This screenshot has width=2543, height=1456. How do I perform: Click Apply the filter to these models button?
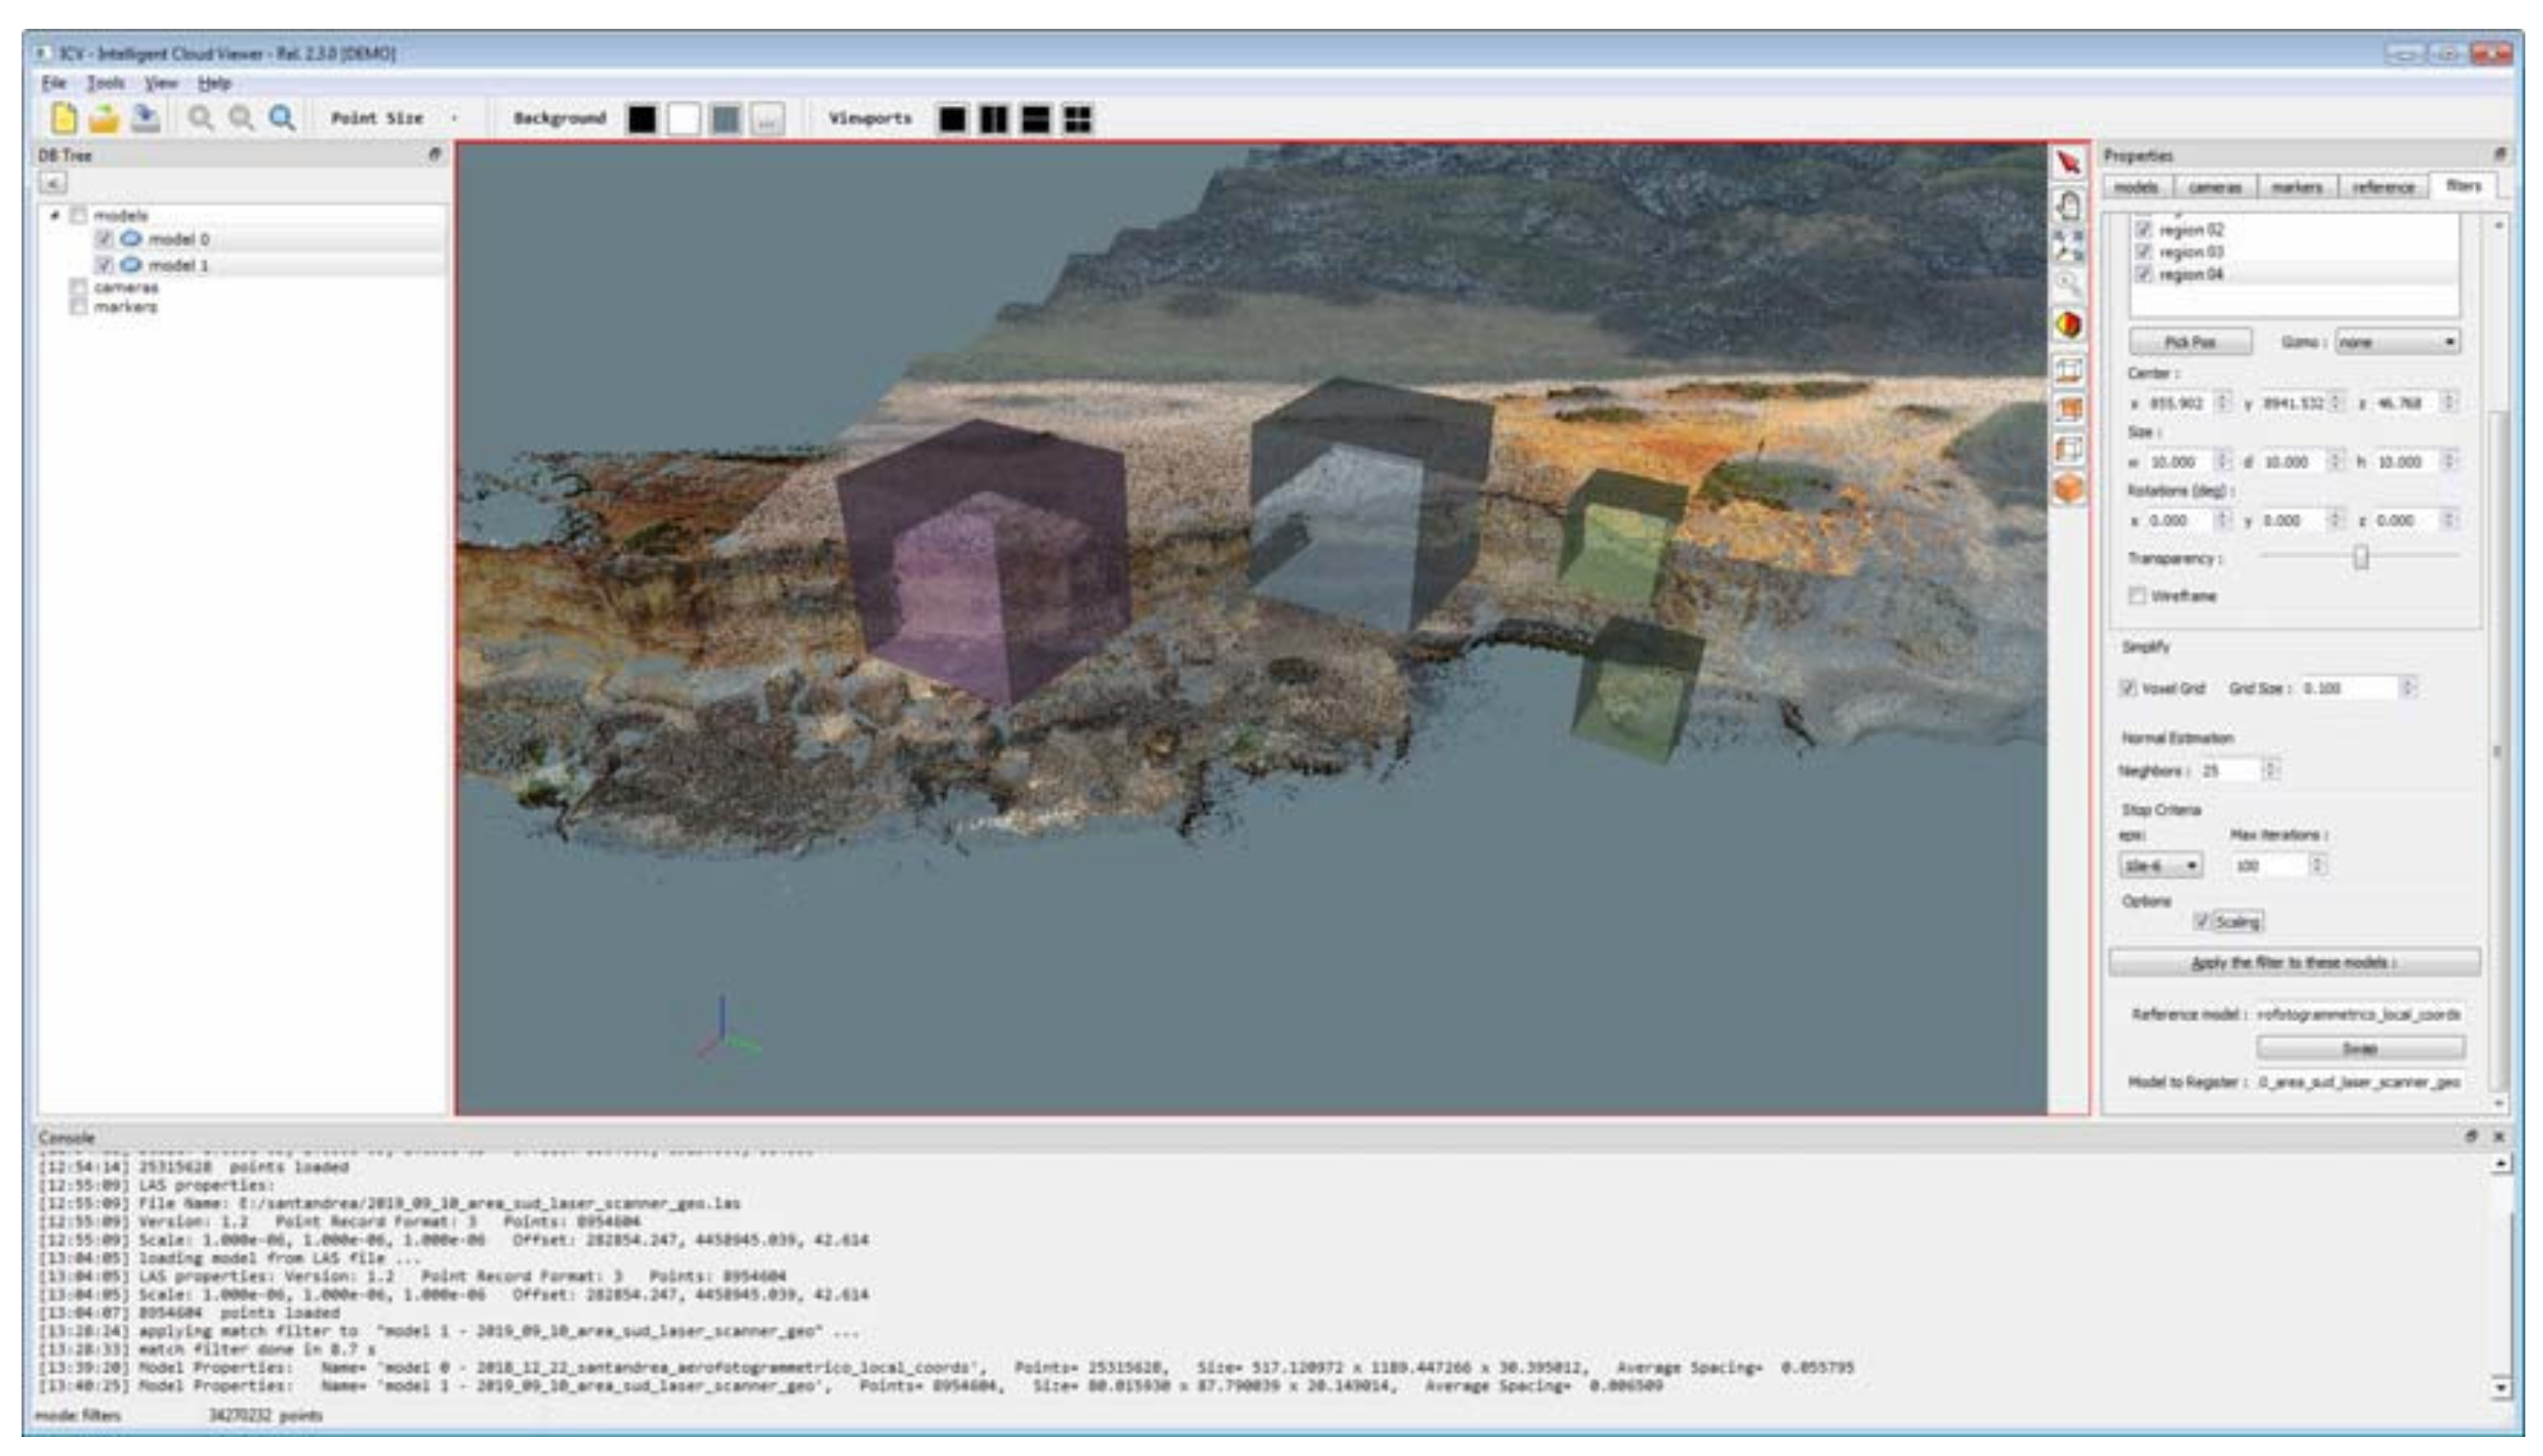pyautogui.click(x=2309, y=962)
